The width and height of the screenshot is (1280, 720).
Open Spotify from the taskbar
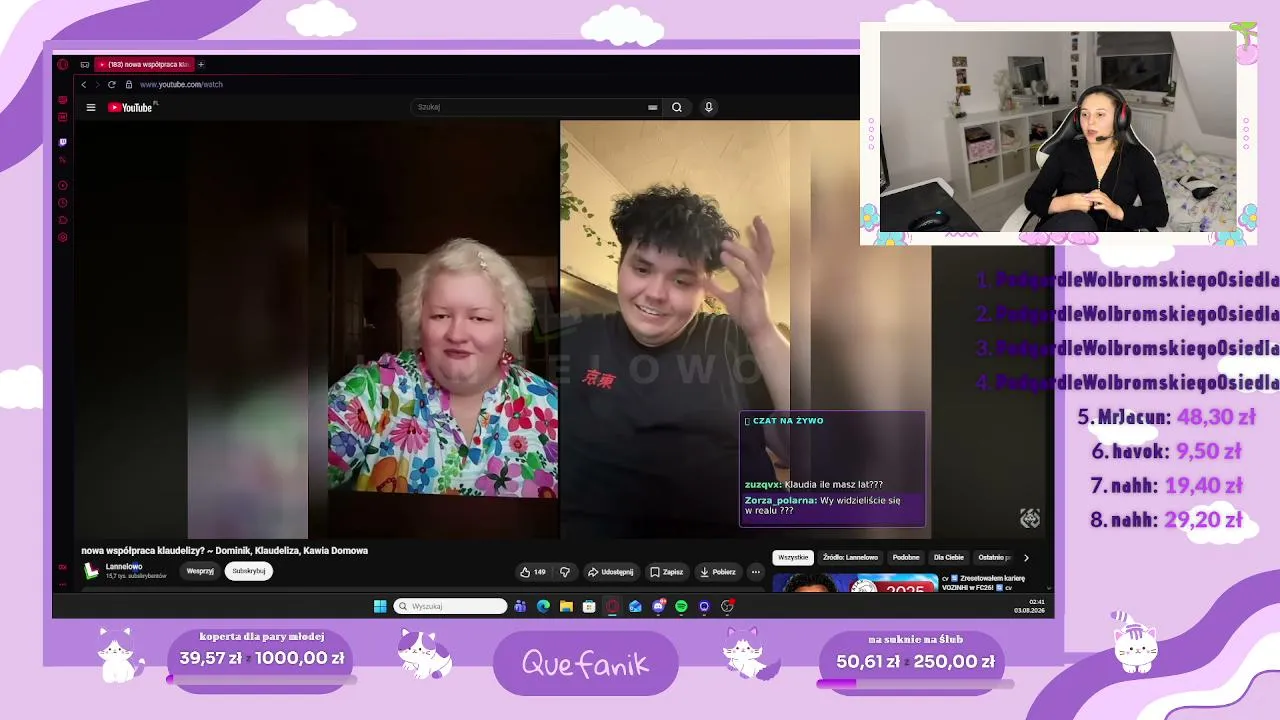(681, 606)
